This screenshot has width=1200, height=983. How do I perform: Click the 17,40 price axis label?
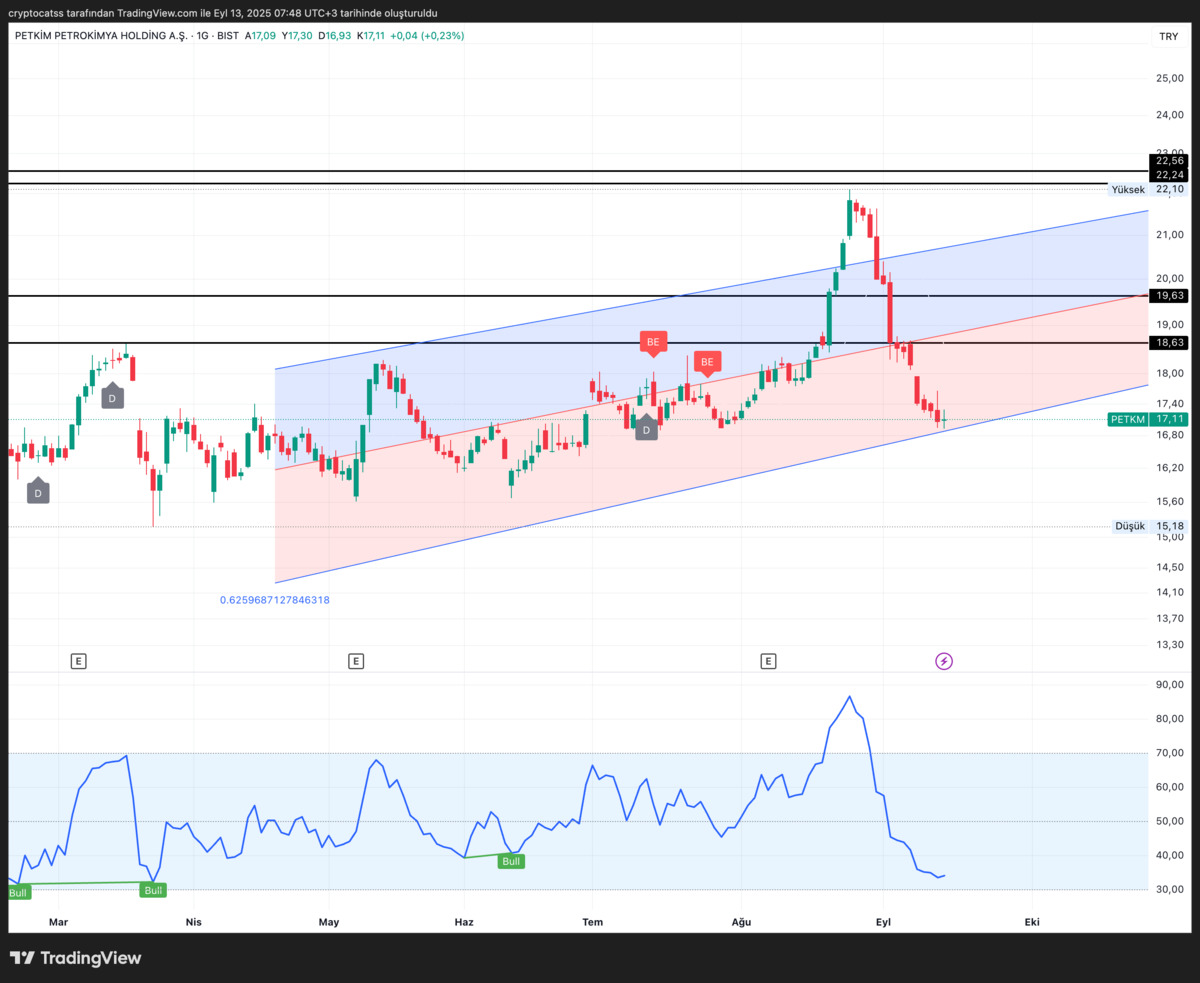click(x=1169, y=403)
